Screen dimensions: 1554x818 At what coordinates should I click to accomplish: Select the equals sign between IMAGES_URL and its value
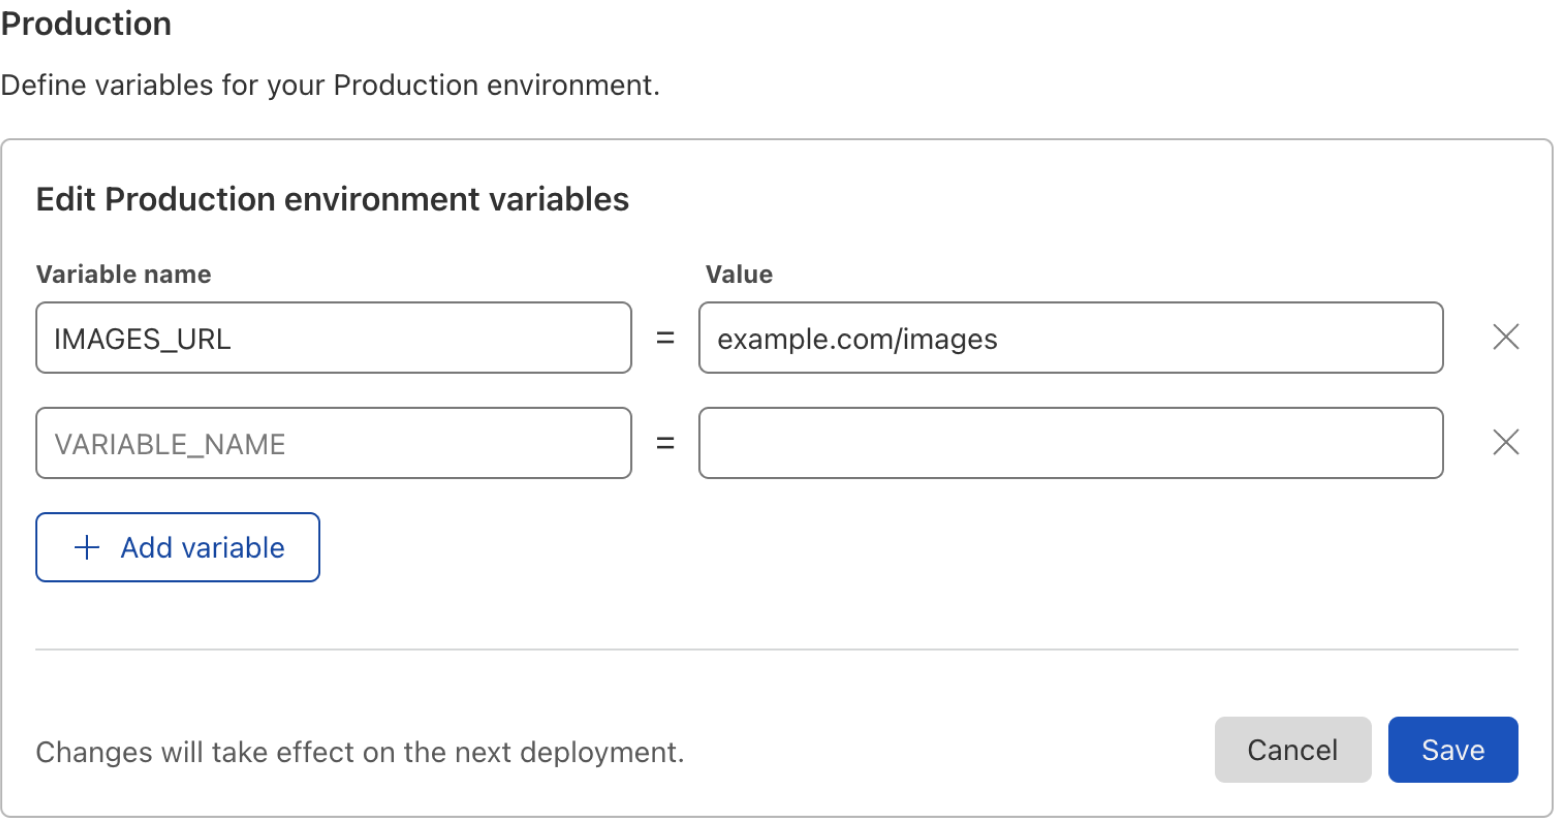665,337
